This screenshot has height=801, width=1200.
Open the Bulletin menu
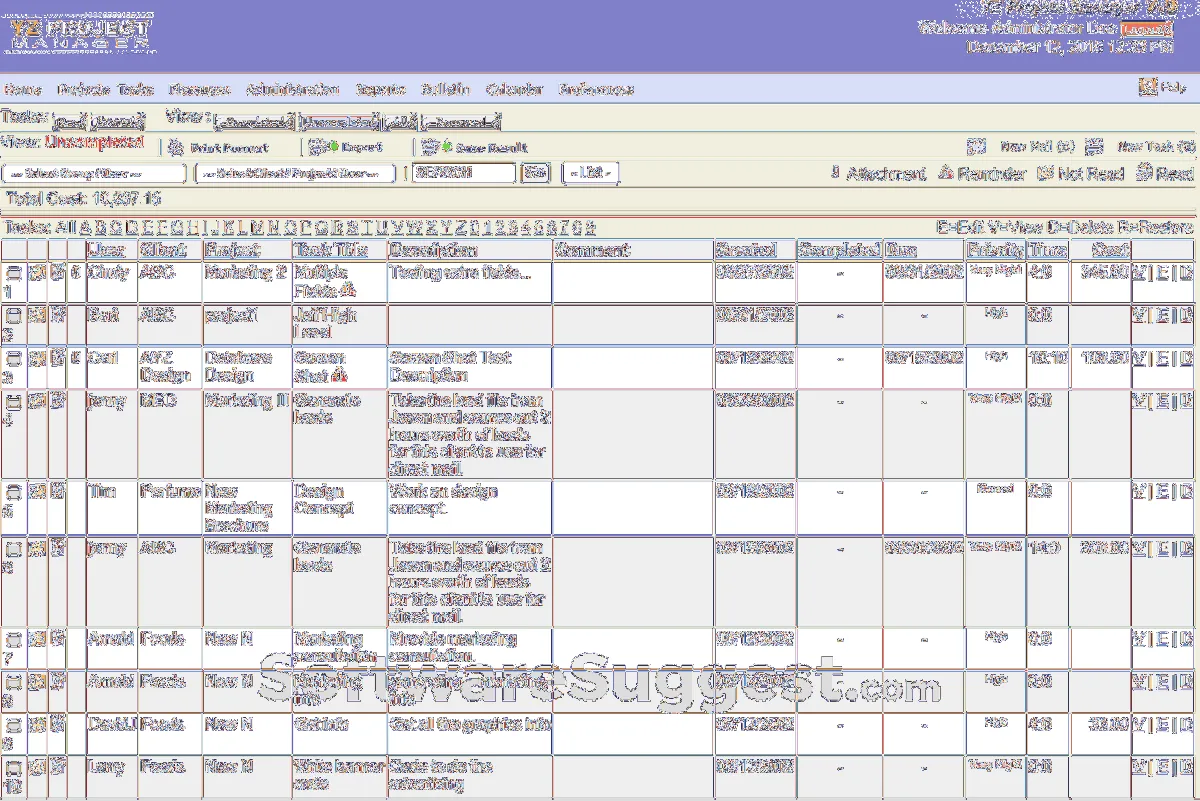[445, 89]
